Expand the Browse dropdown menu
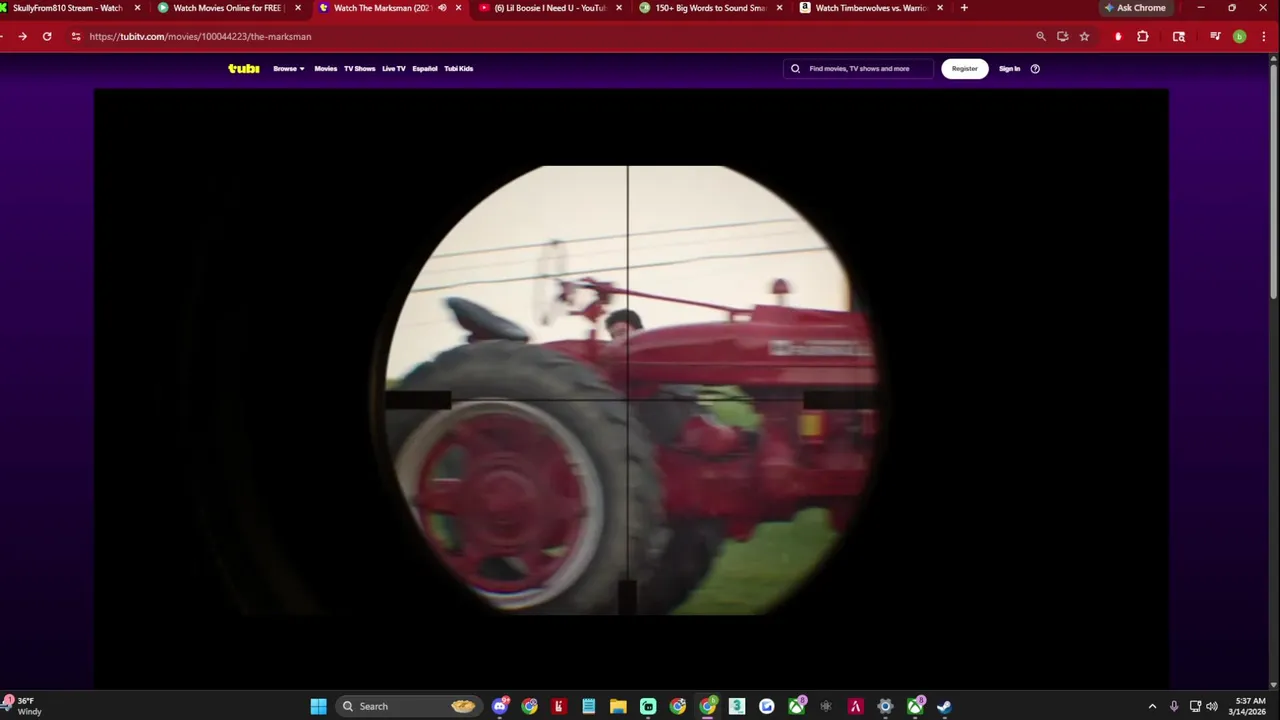Screen dimensions: 1280x720 pyautogui.click(x=289, y=69)
